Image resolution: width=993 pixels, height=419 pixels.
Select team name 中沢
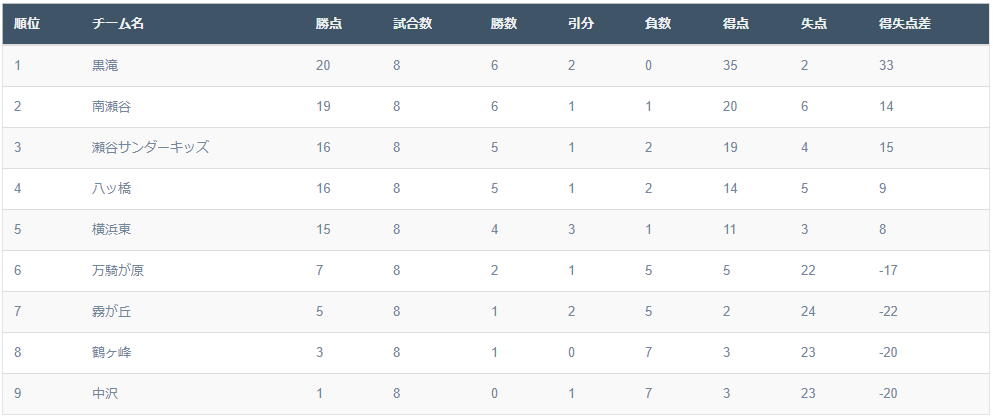point(105,393)
